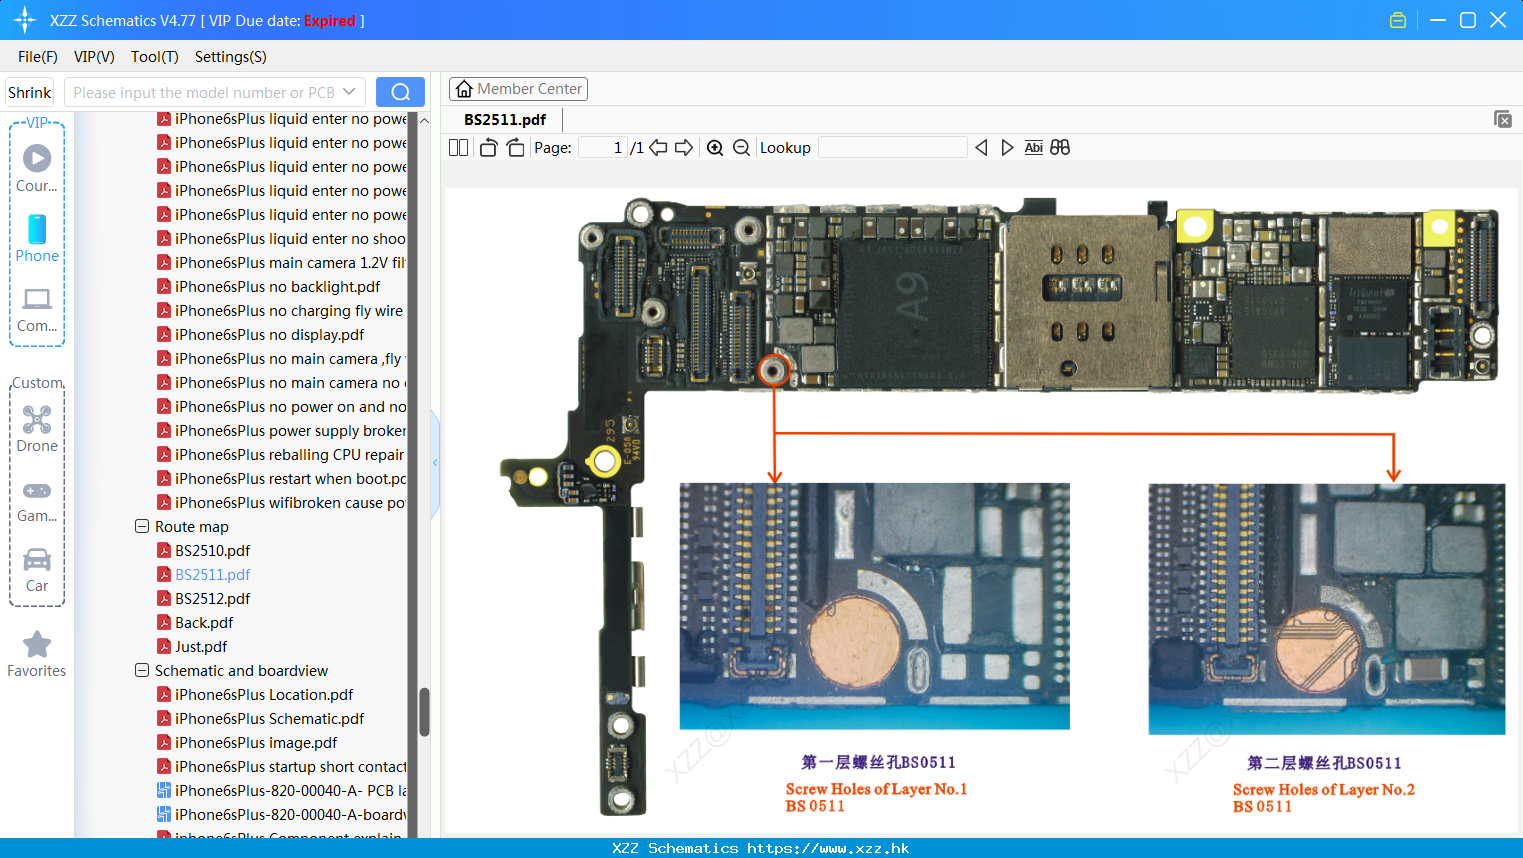Find previous lookup result

pyautogui.click(x=981, y=147)
